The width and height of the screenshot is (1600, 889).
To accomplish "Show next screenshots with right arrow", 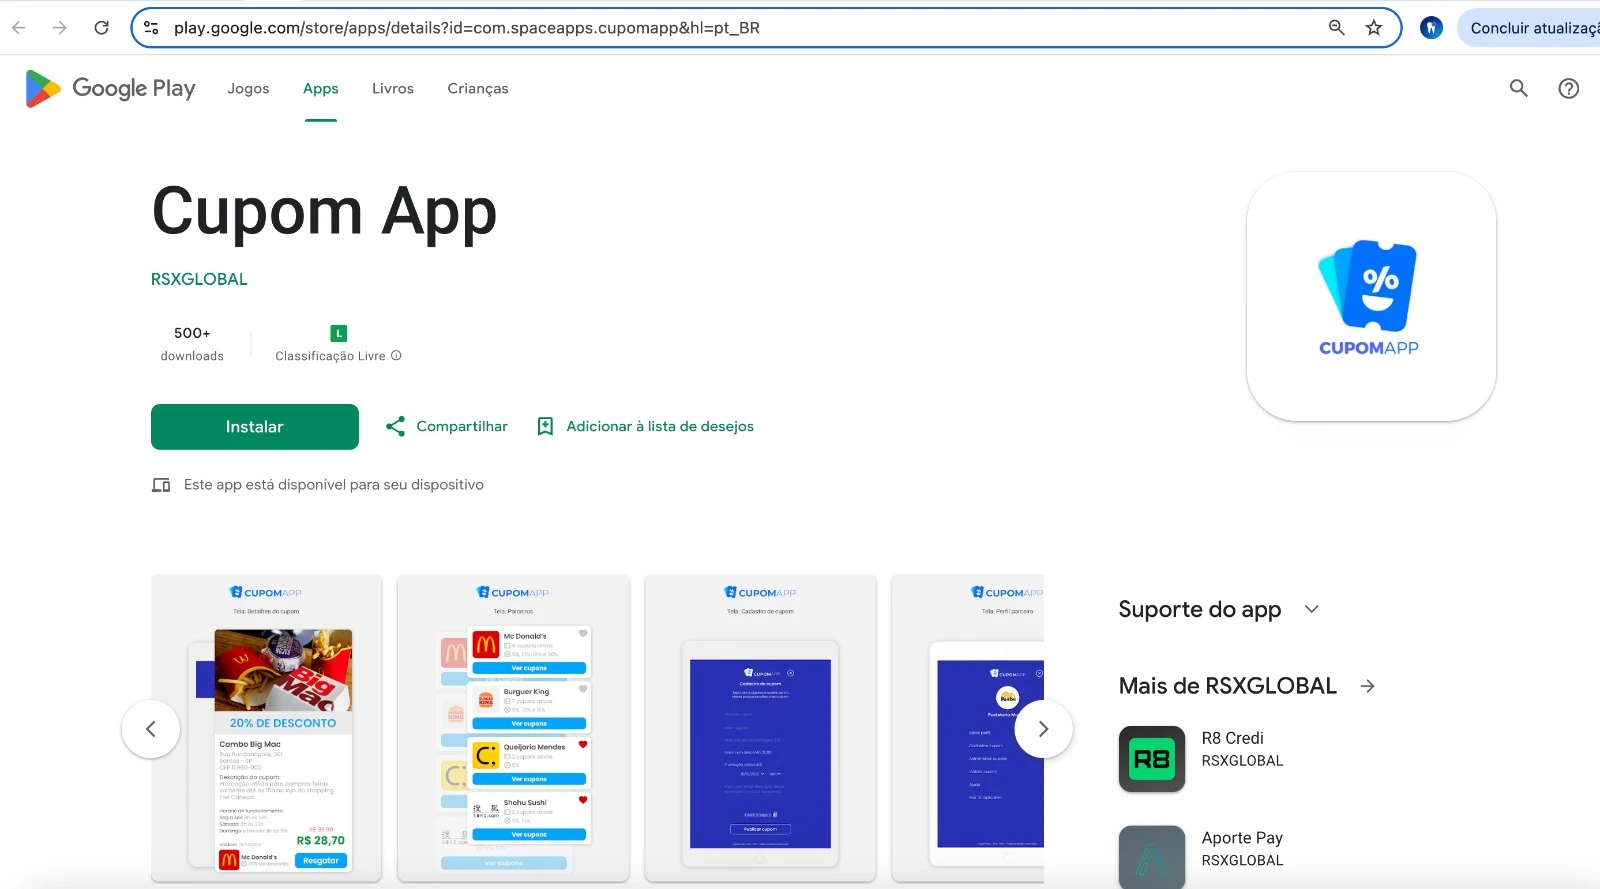I will coord(1044,729).
